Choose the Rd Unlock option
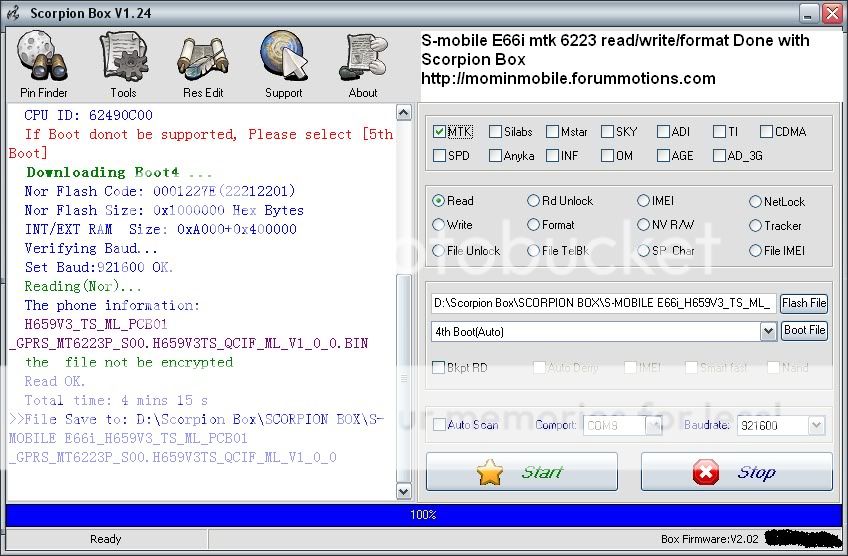The height and width of the screenshot is (556, 848). pyautogui.click(x=533, y=201)
